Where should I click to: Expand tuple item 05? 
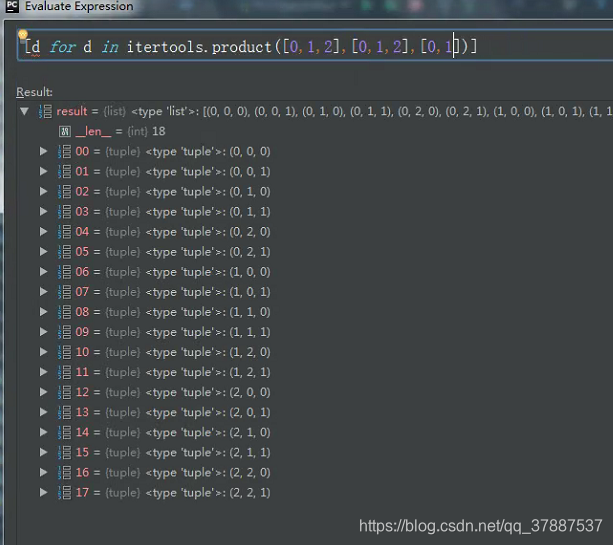pyautogui.click(x=43, y=251)
